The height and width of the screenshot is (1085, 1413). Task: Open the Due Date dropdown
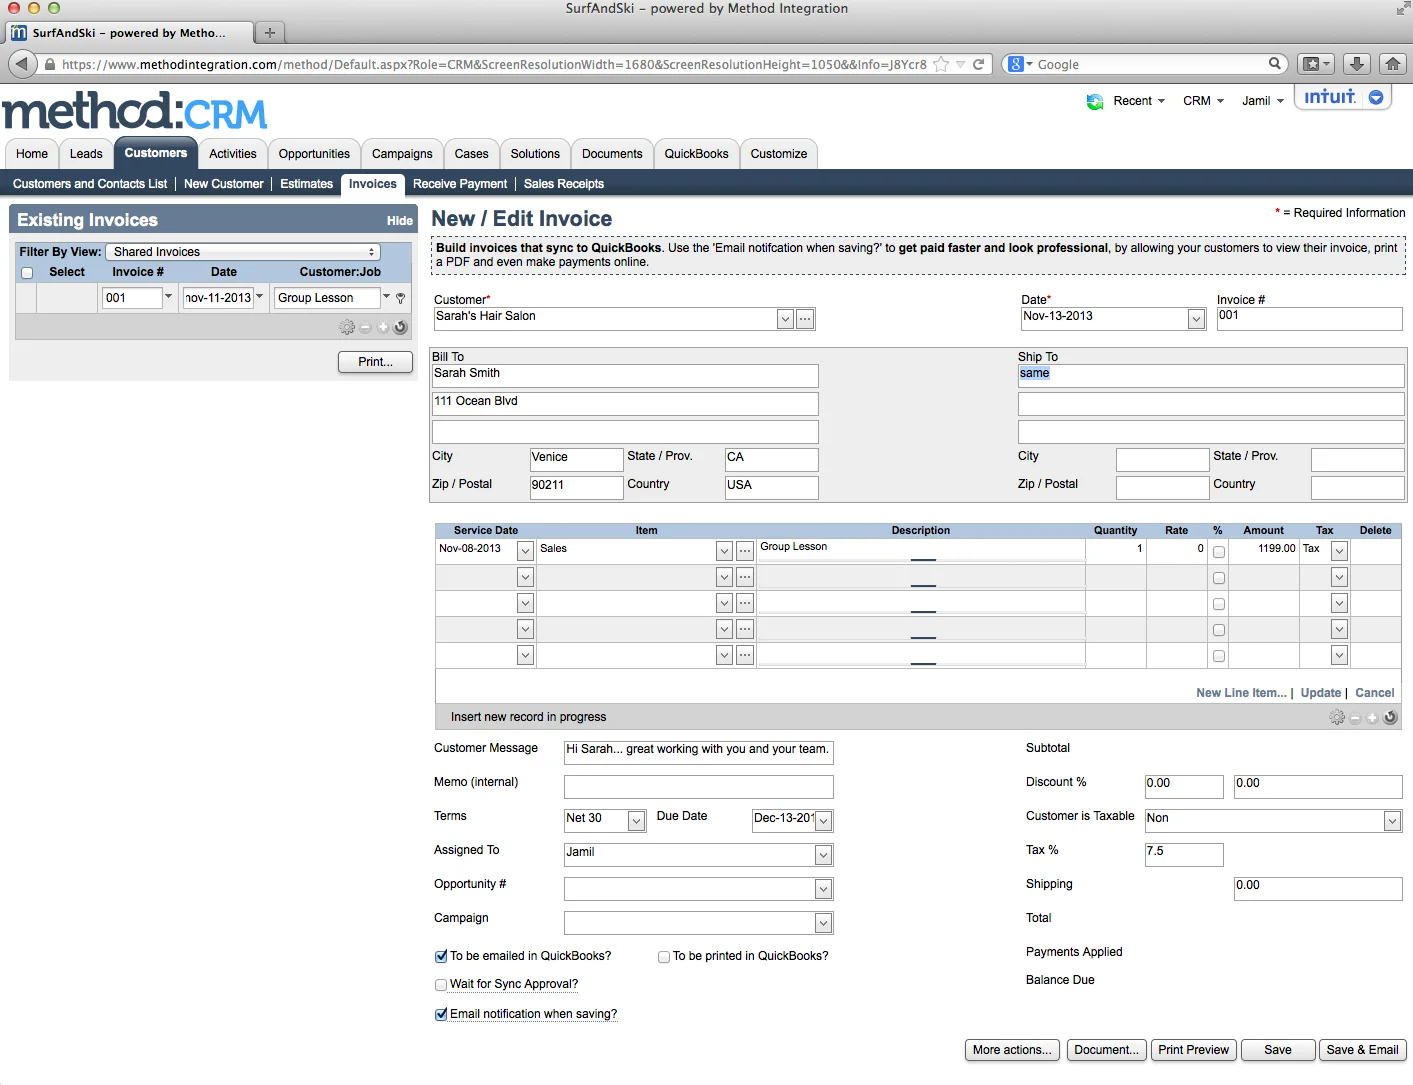823,821
